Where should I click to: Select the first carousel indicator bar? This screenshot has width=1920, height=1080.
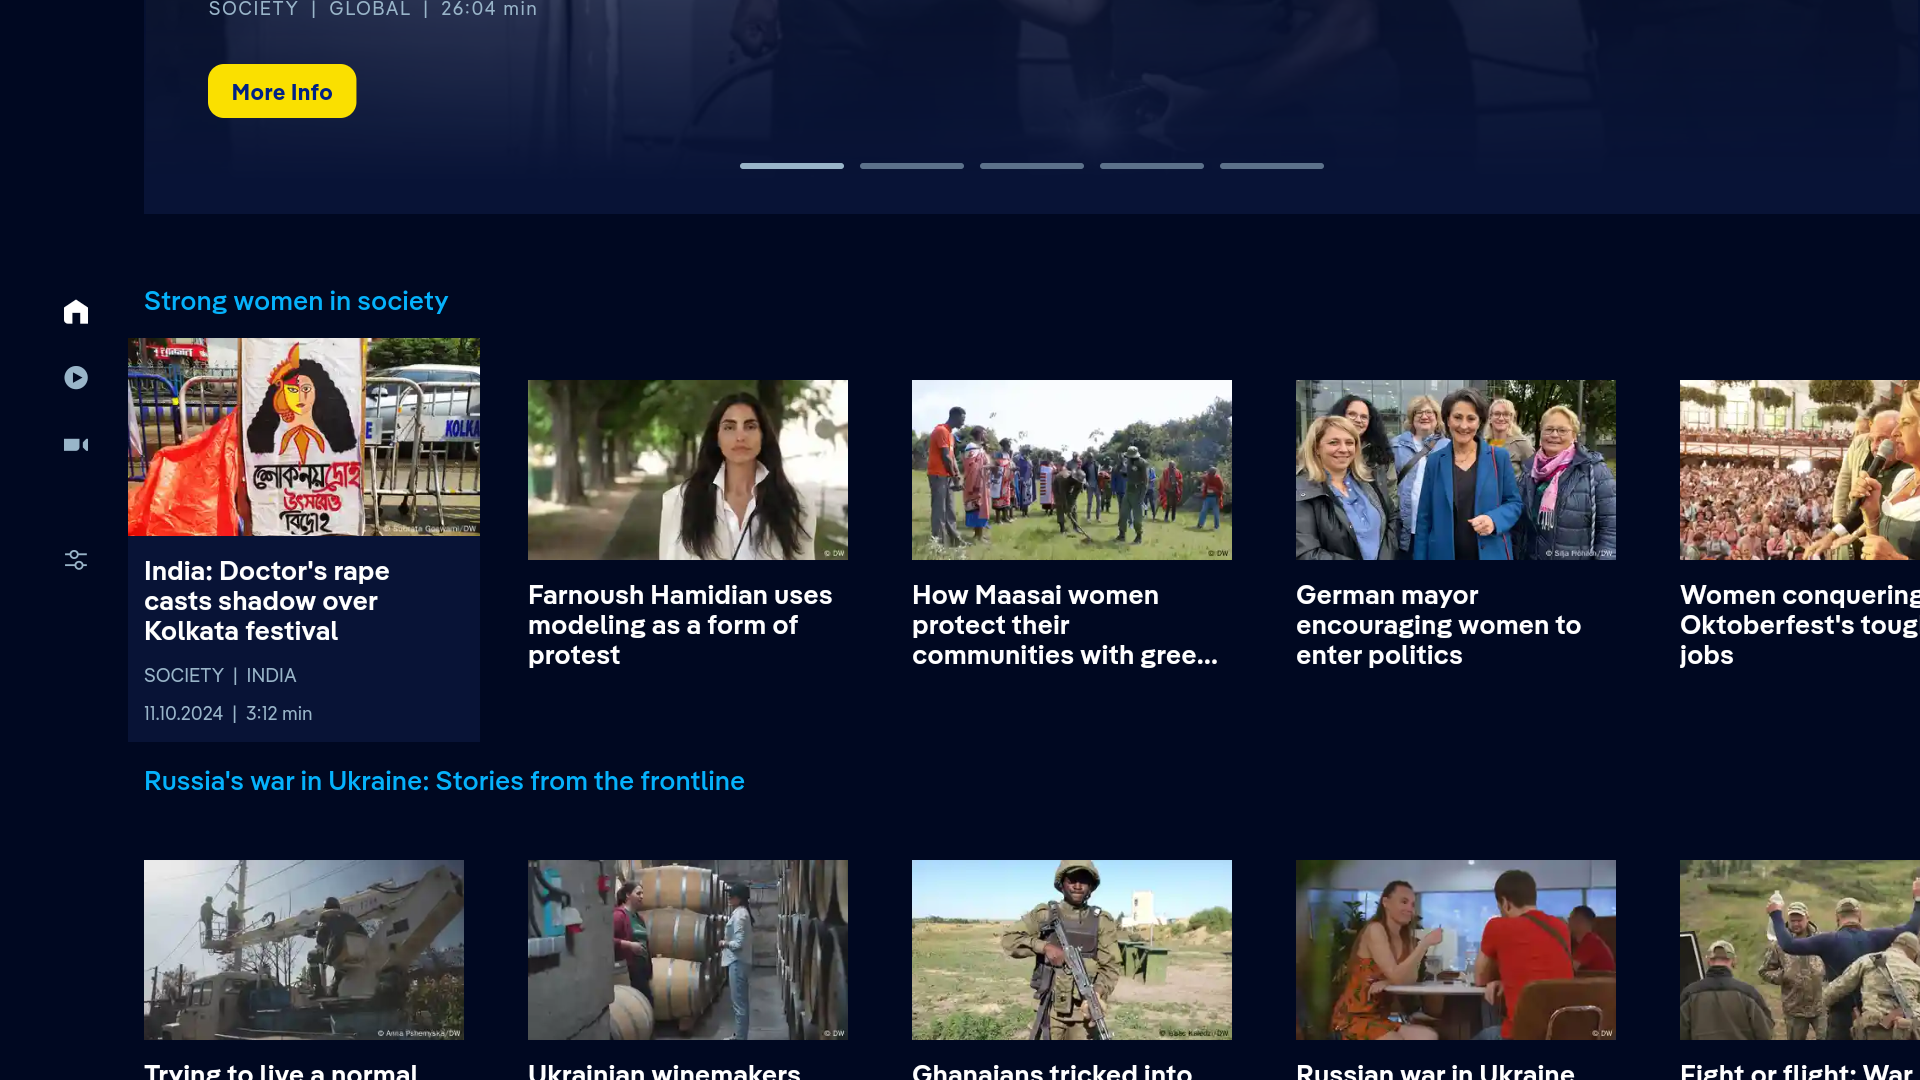(x=791, y=165)
